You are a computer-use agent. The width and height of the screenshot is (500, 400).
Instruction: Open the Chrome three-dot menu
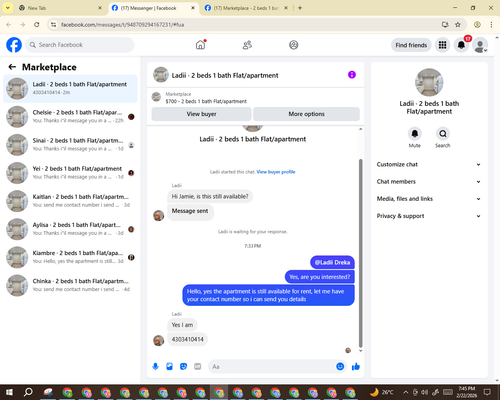491,24
